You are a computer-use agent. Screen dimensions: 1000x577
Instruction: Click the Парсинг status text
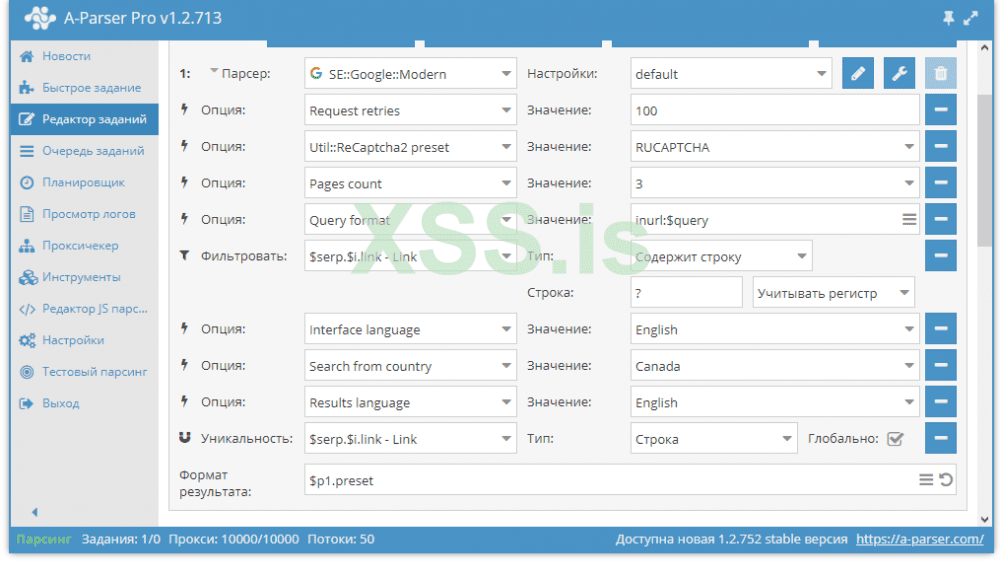(43, 539)
